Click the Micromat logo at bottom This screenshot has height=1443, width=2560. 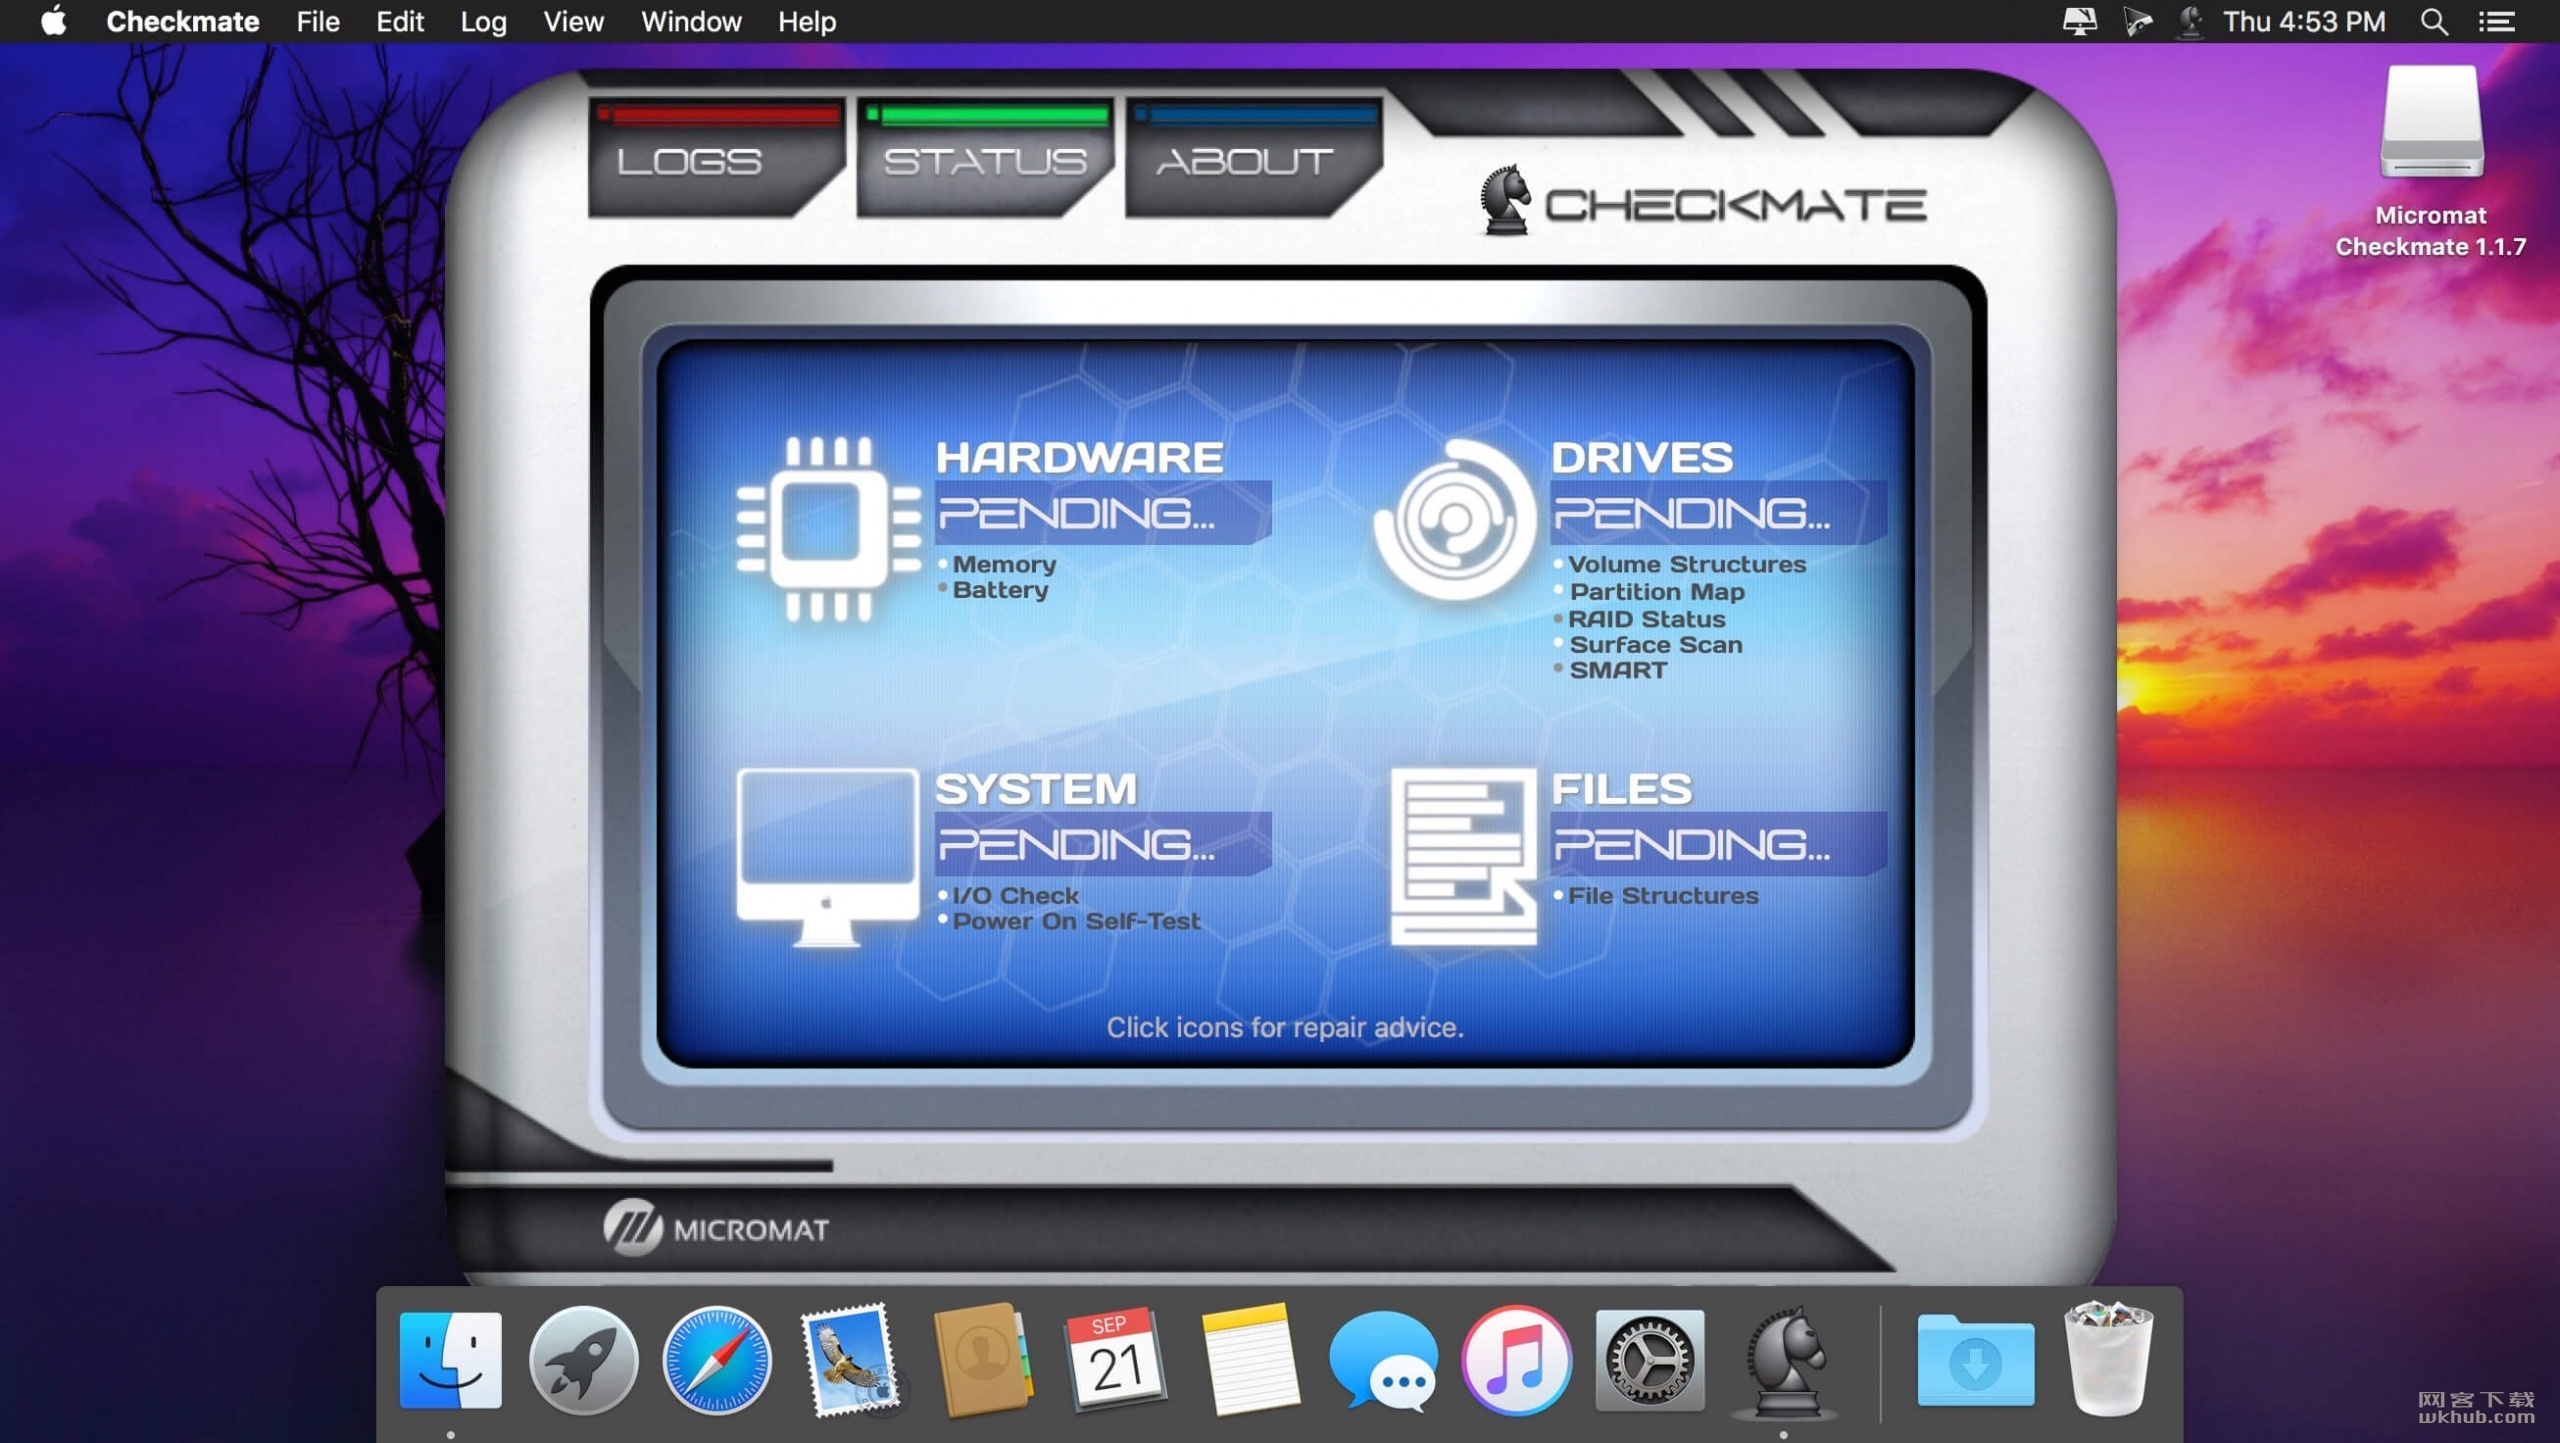pyautogui.click(x=717, y=1228)
